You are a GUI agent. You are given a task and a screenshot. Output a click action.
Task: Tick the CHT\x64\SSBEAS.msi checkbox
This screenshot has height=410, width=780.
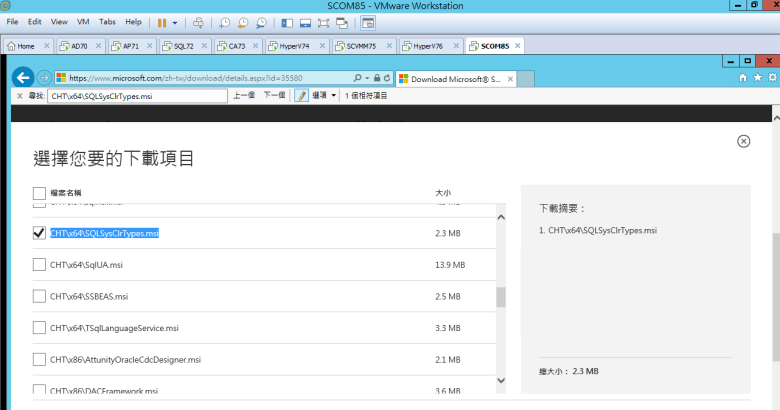[x=39, y=296]
